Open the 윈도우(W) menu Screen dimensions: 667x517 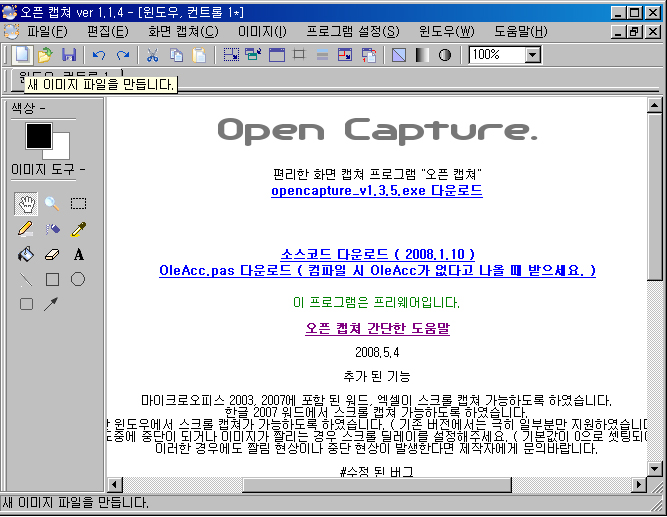(447, 32)
